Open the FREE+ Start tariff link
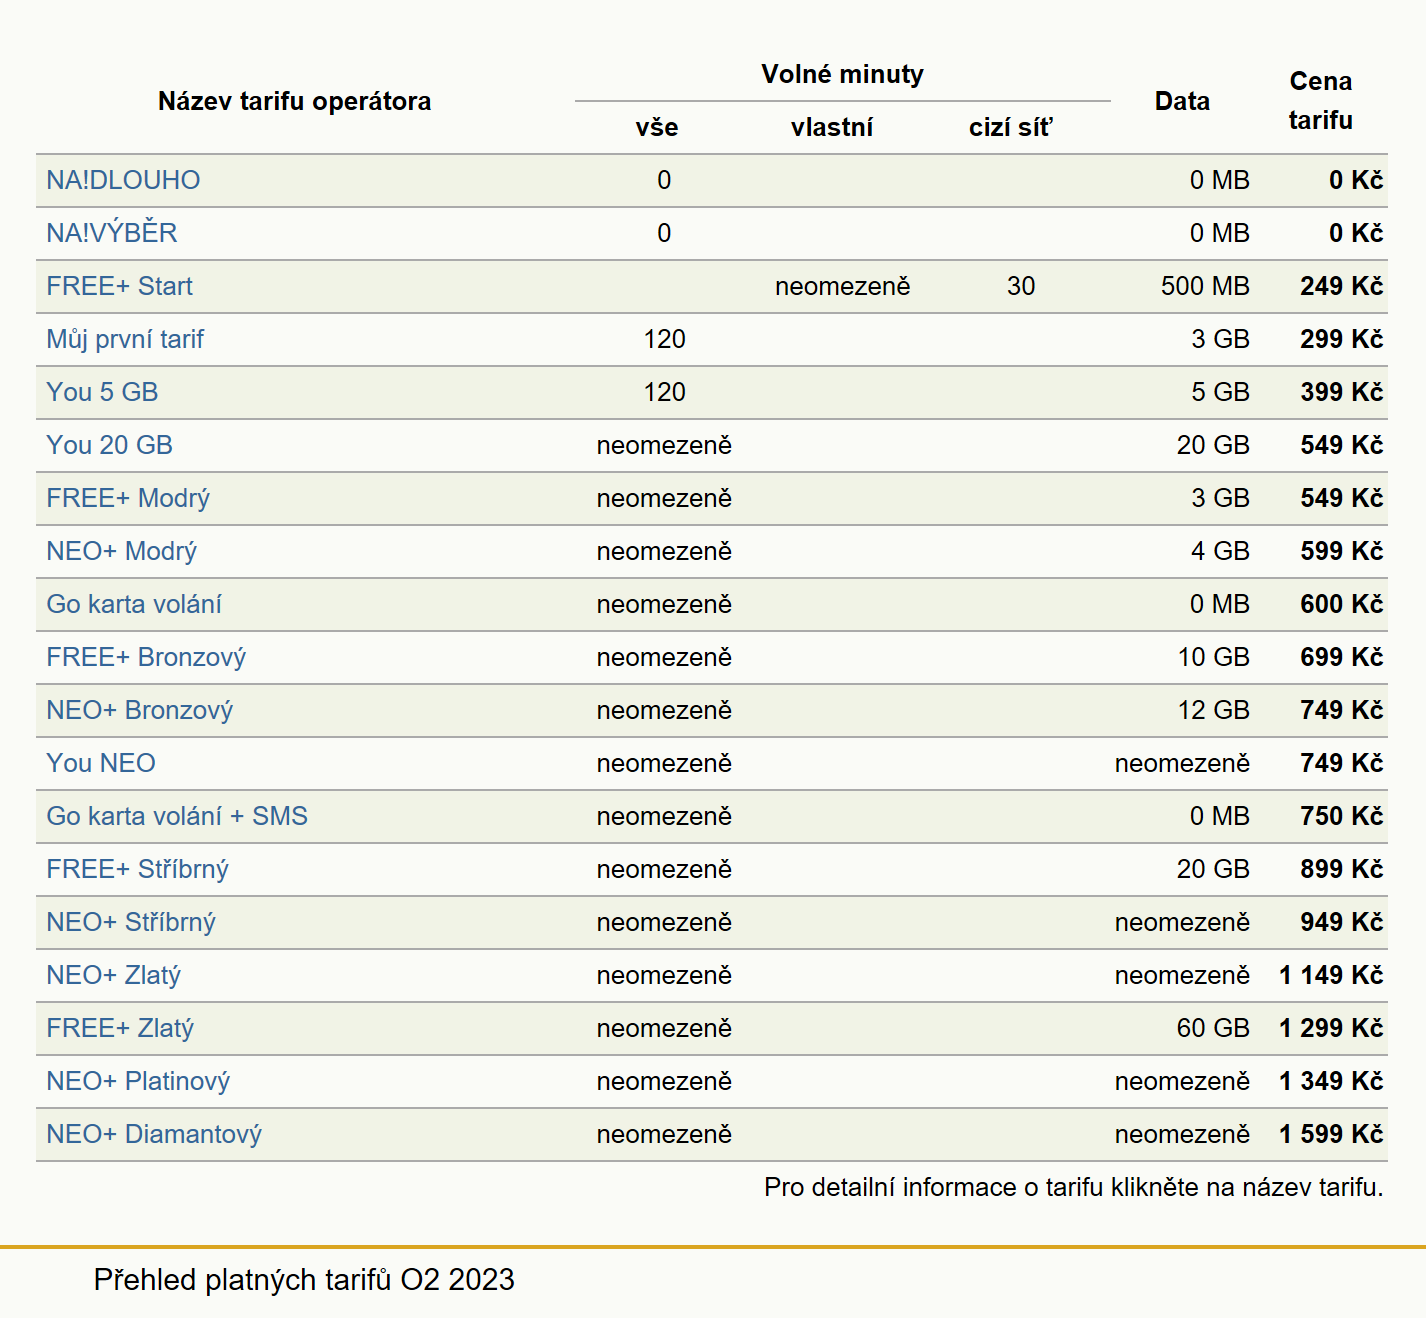1426x1318 pixels. pyautogui.click(x=119, y=286)
